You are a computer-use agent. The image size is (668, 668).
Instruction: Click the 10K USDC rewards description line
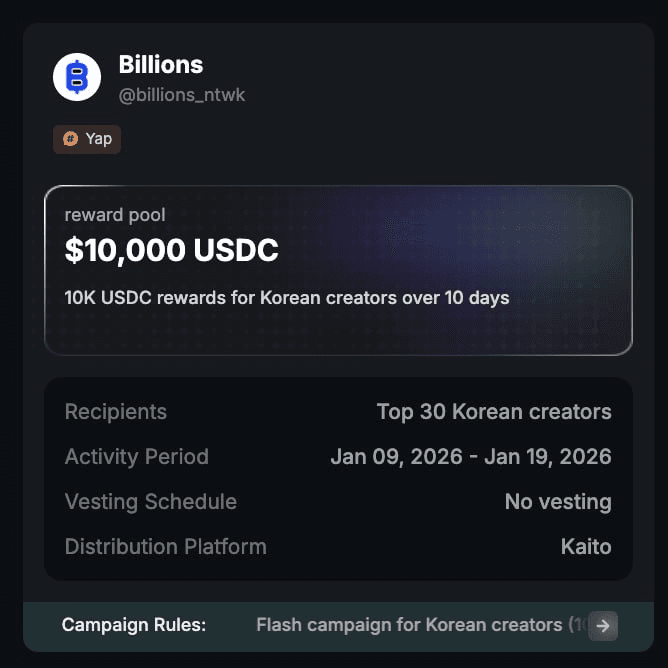click(287, 298)
